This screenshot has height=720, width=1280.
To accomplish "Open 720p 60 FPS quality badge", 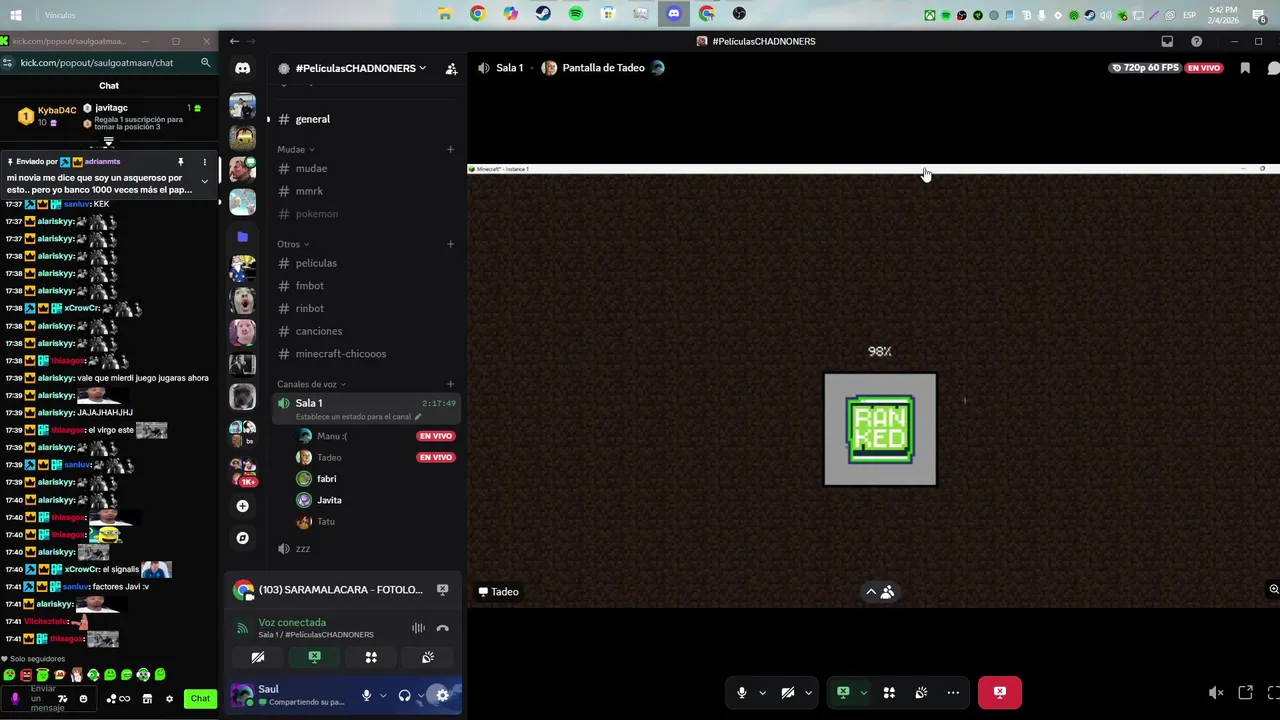I will coord(1145,68).
